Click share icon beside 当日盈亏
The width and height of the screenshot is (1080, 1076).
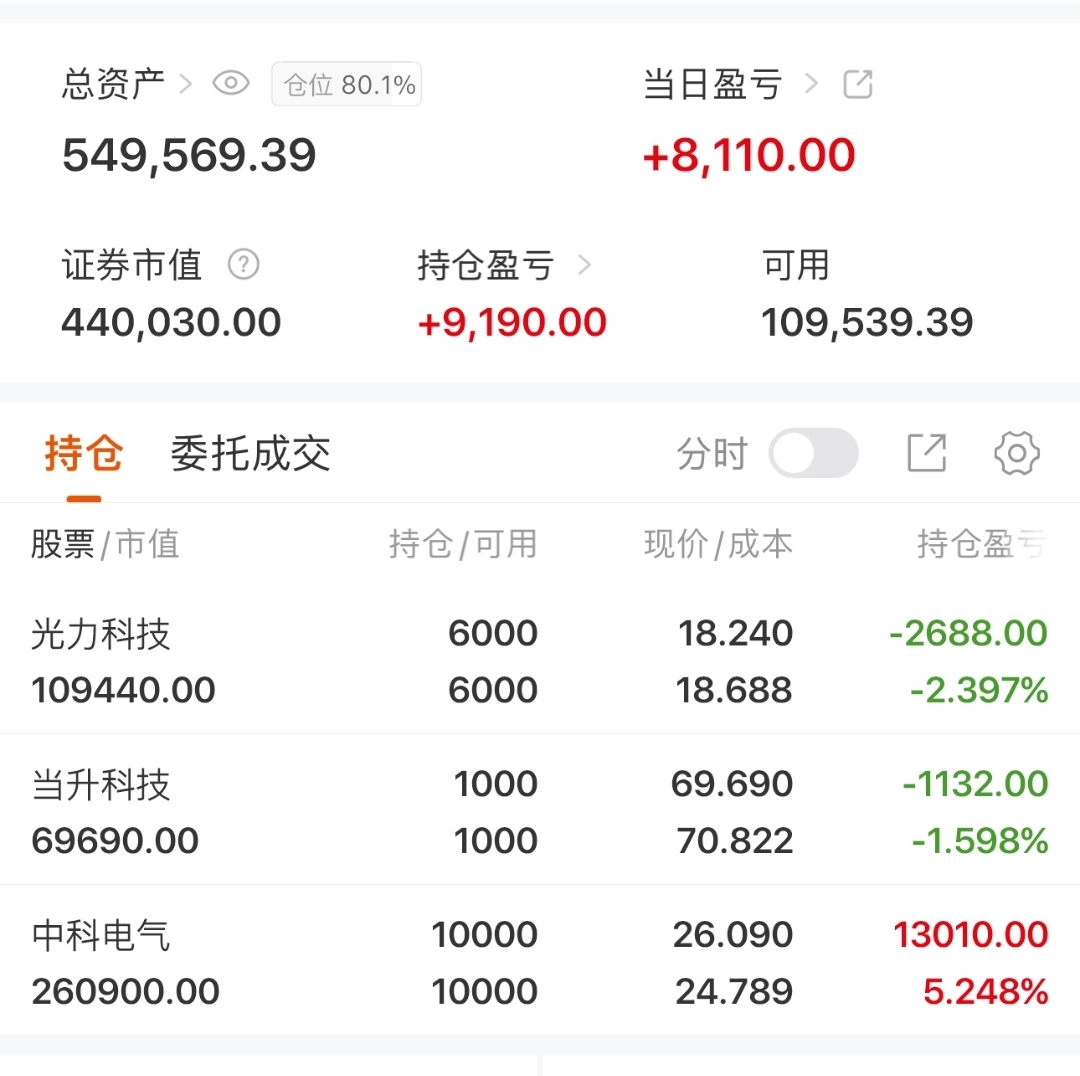[858, 85]
